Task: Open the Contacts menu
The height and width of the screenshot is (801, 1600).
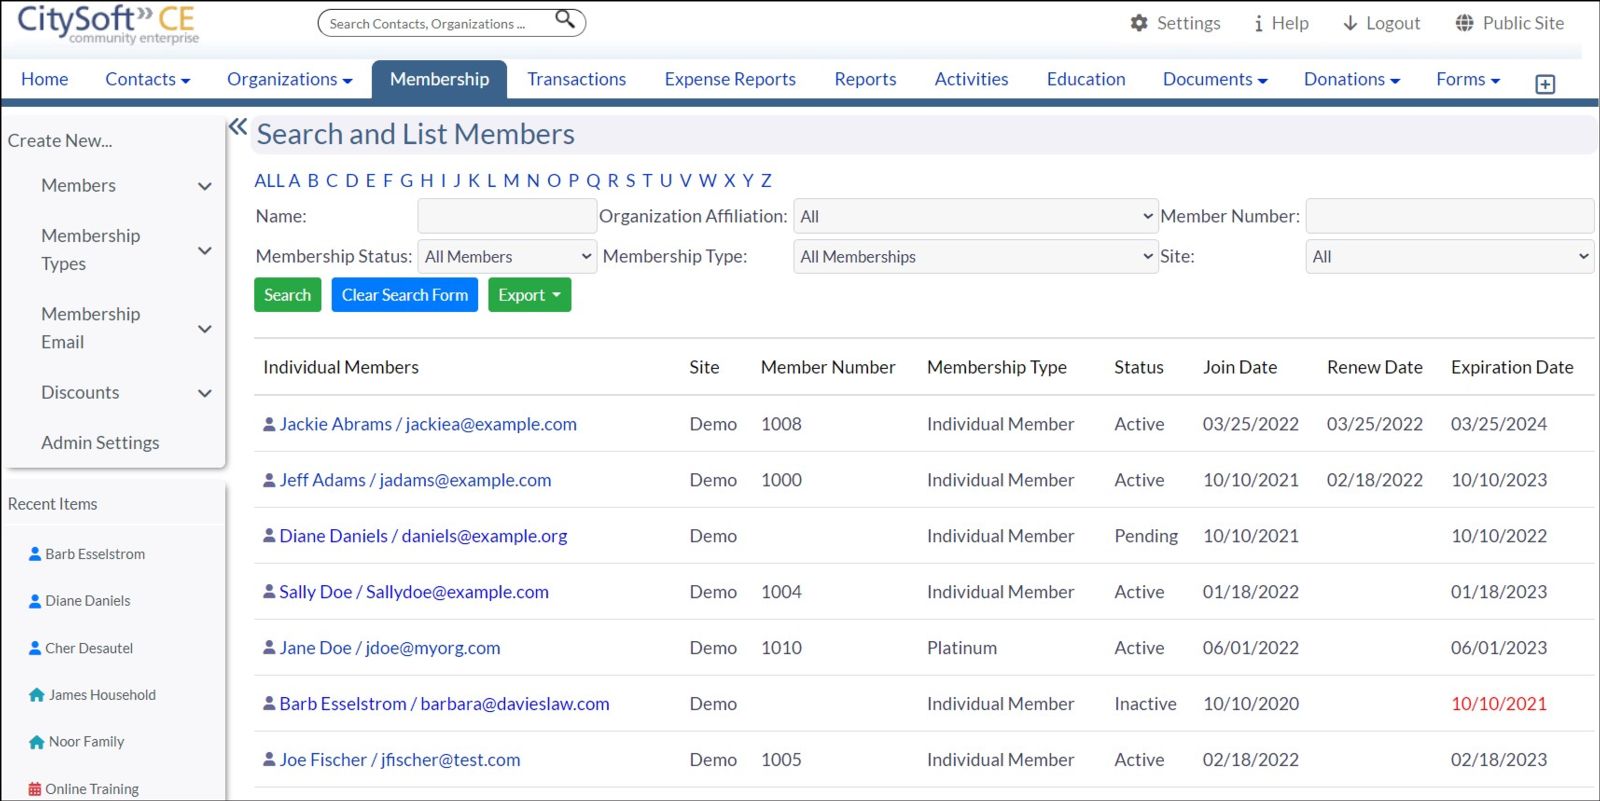Action: pyautogui.click(x=148, y=79)
